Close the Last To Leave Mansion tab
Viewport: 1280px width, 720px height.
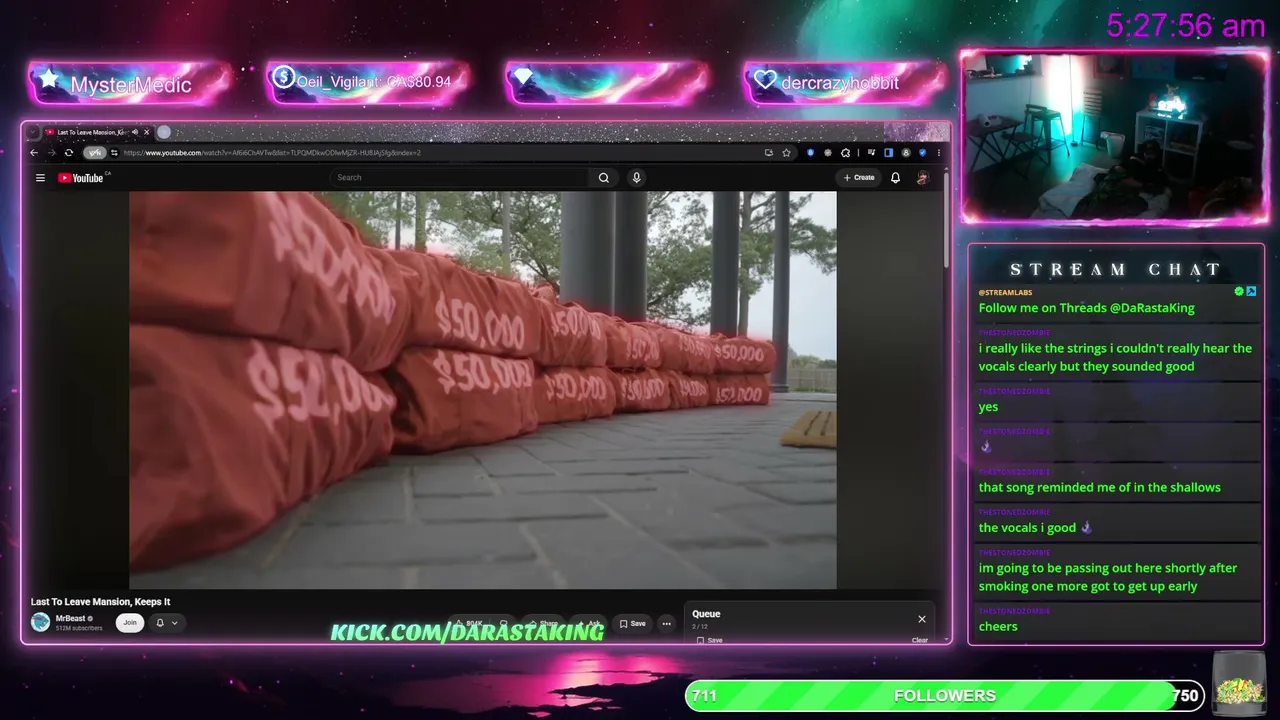pos(146,132)
